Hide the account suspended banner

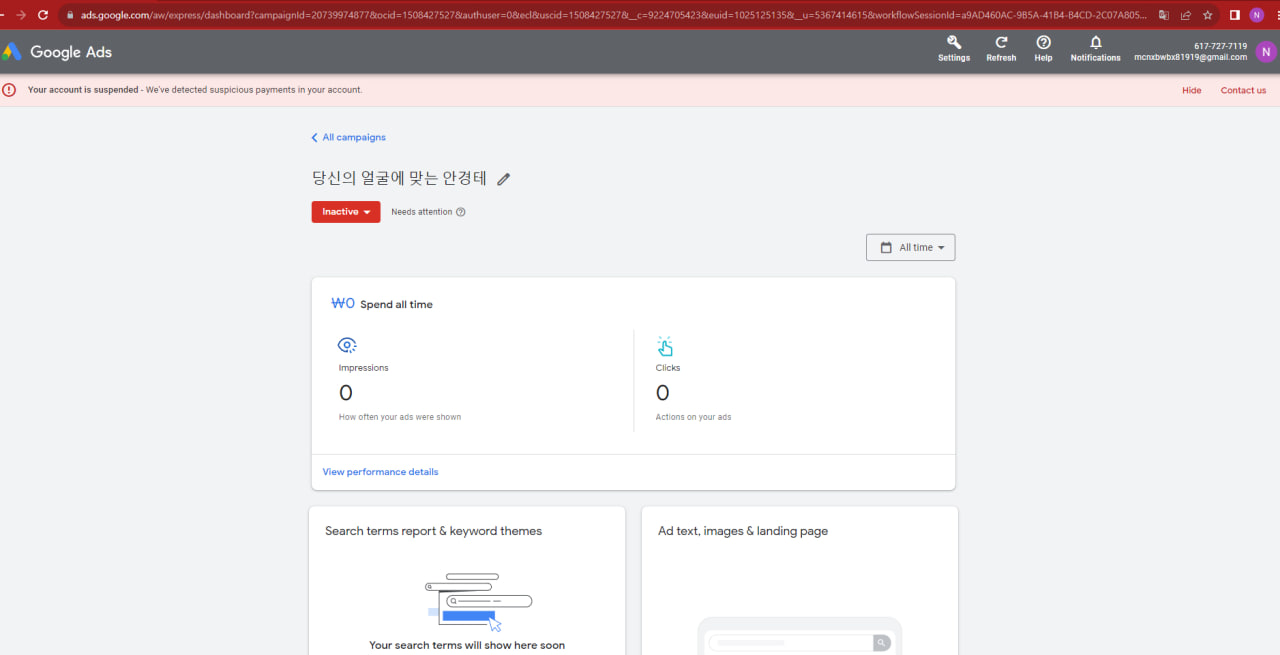pos(1191,90)
